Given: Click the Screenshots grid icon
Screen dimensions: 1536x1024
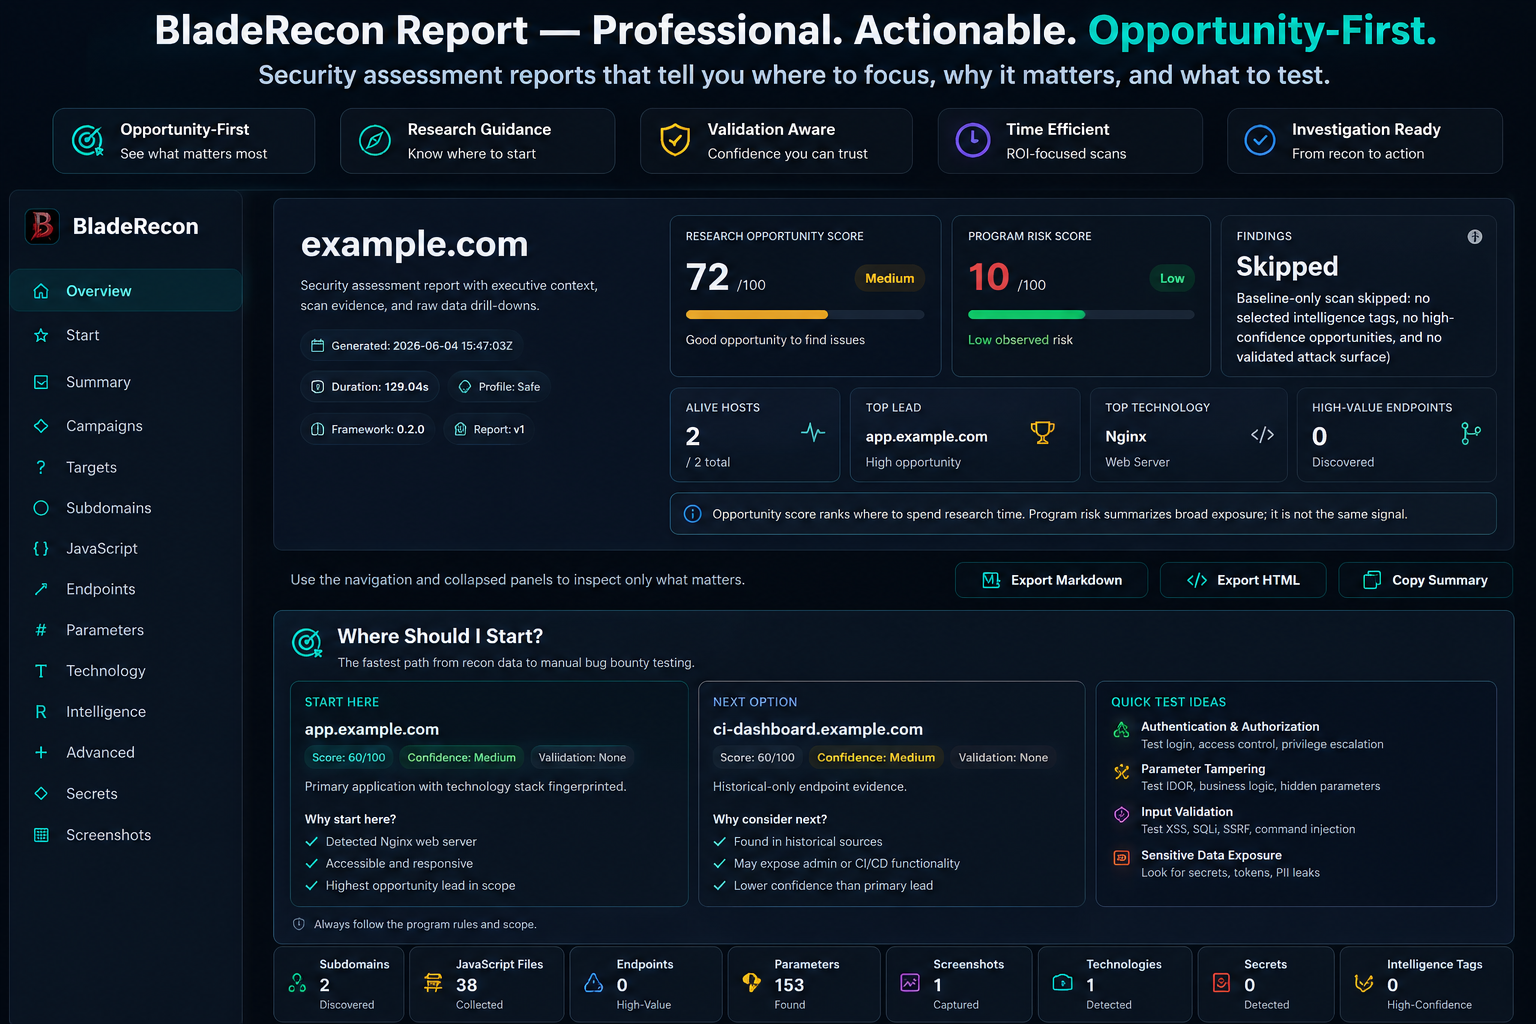Looking at the screenshot, I should [x=41, y=835].
